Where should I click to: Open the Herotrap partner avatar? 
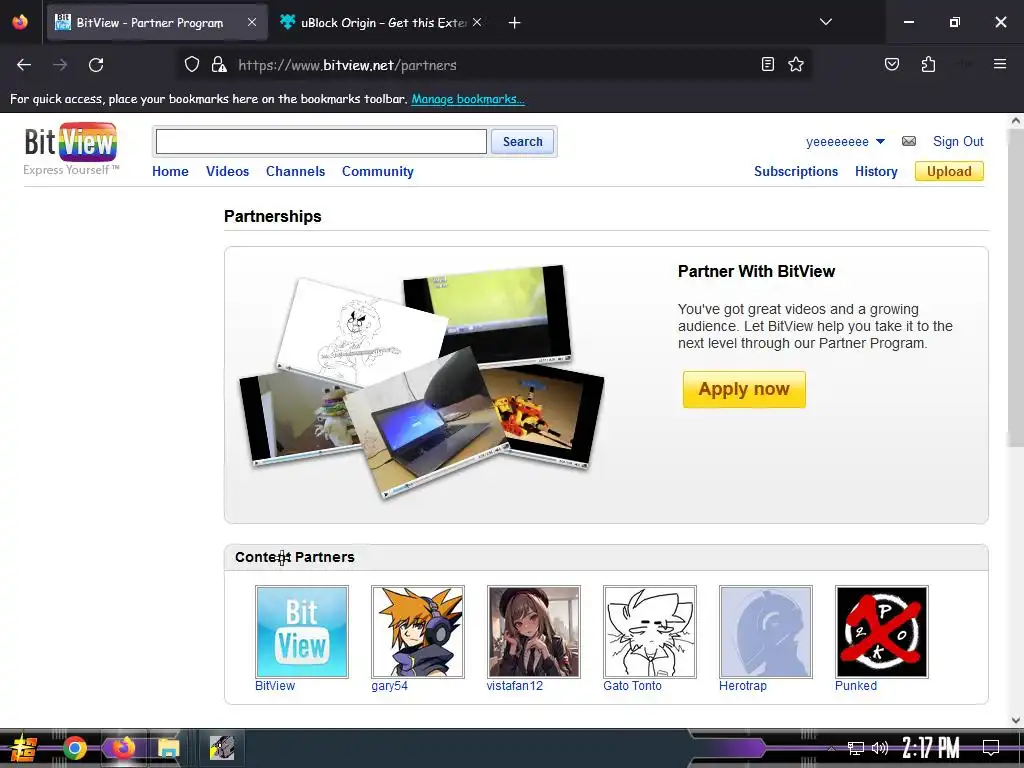coord(766,632)
